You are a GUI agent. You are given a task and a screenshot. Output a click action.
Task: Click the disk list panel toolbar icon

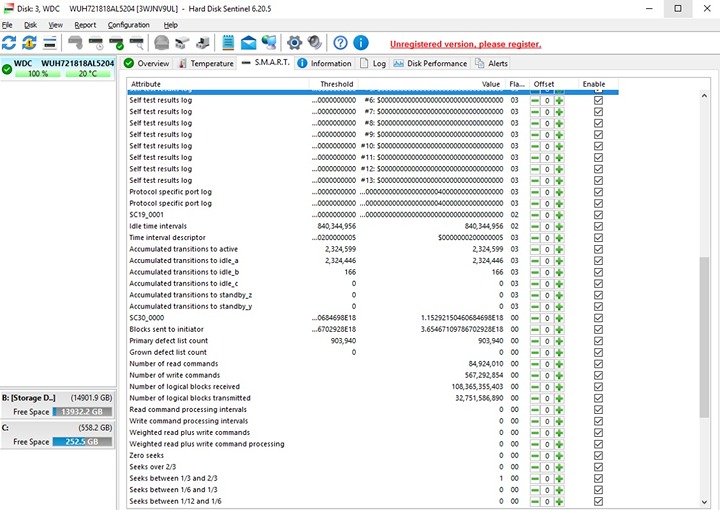point(50,43)
